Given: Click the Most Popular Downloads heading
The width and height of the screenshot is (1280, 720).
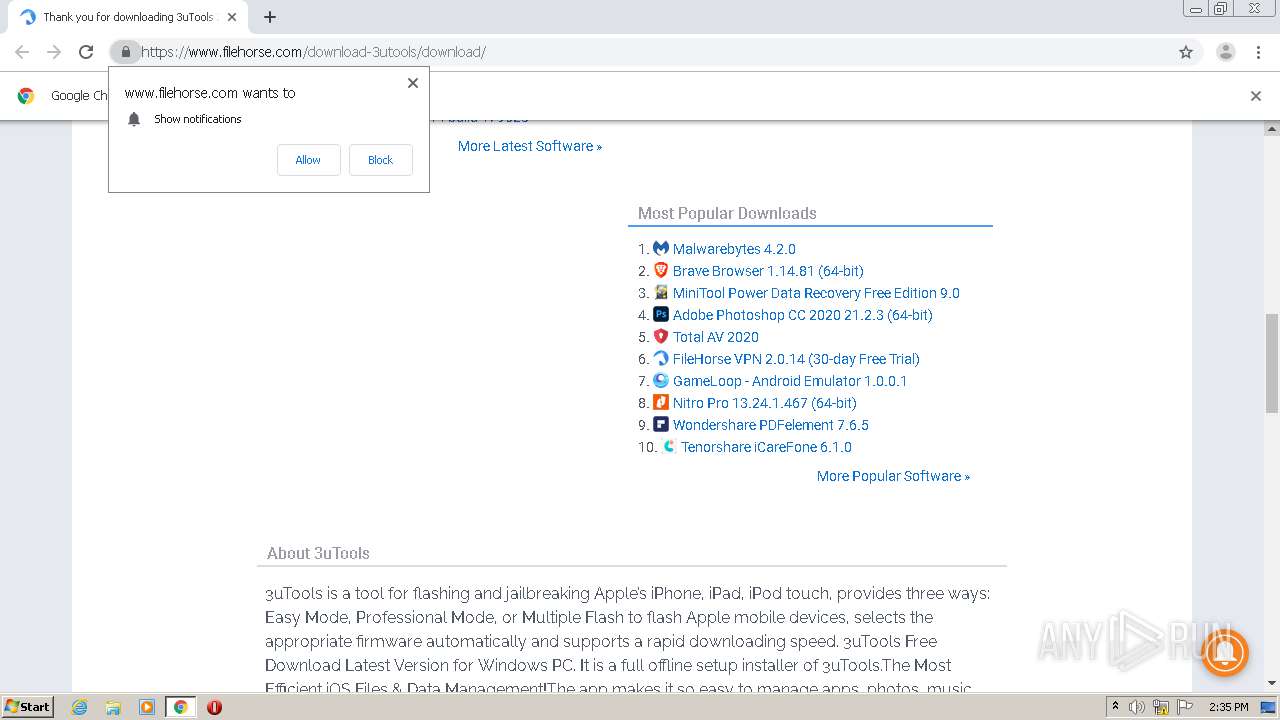Looking at the screenshot, I should [727, 213].
